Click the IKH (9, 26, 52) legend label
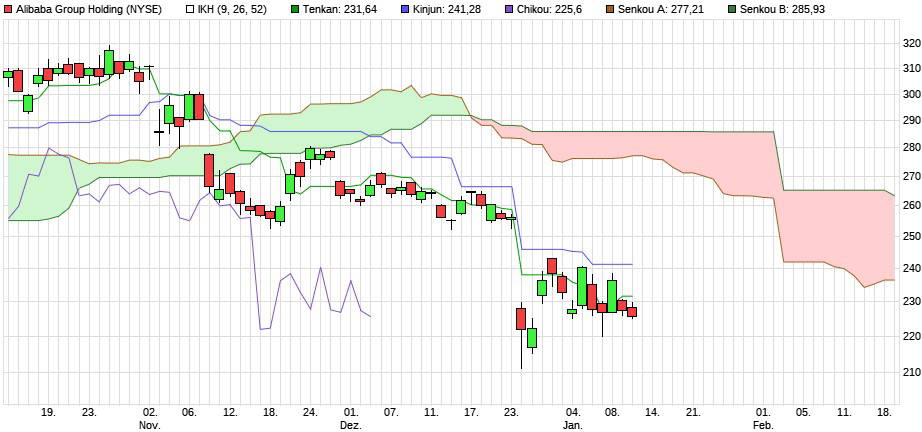The width and height of the screenshot is (922, 432). coord(233,9)
